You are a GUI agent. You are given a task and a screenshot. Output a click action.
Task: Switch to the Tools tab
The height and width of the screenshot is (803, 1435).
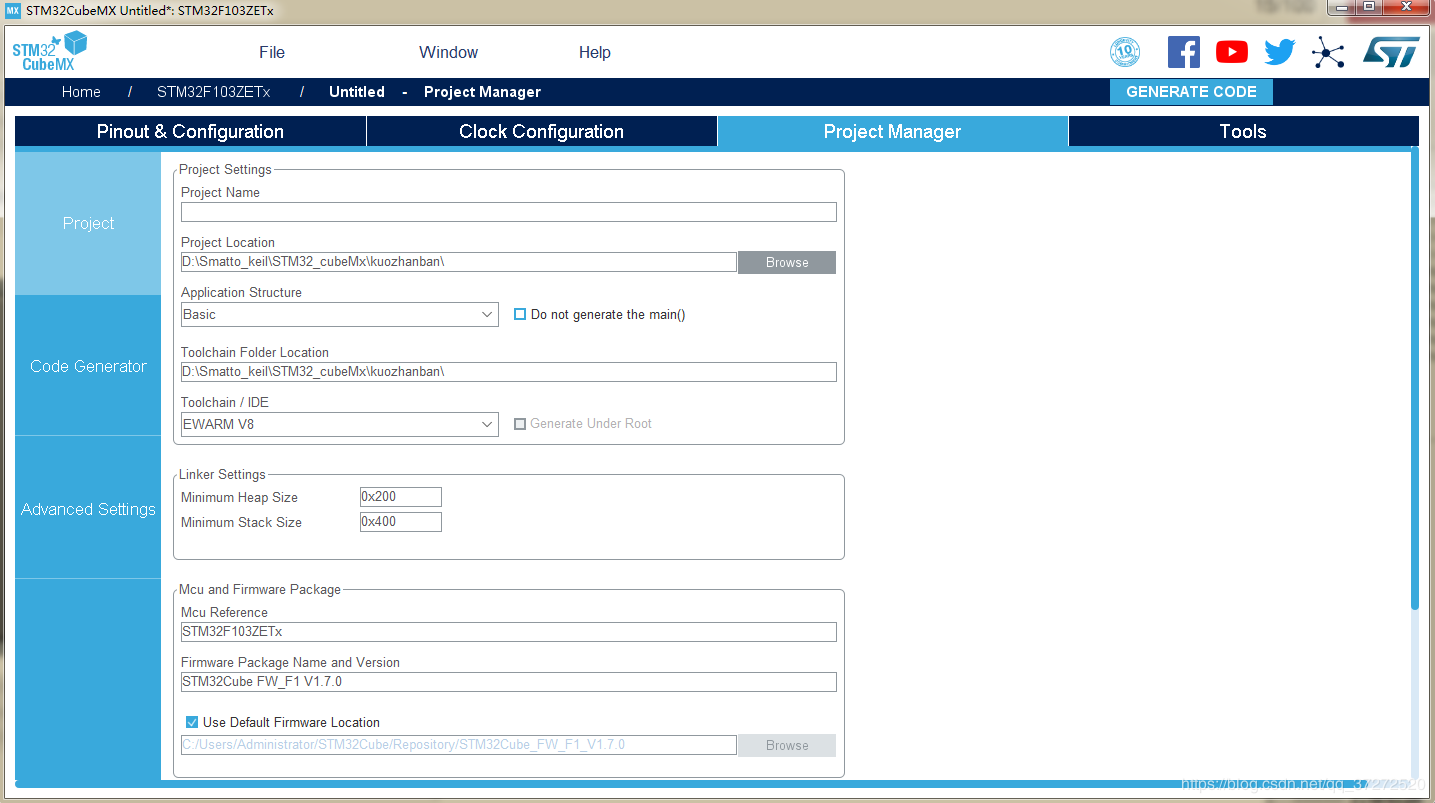click(x=1243, y=131)
